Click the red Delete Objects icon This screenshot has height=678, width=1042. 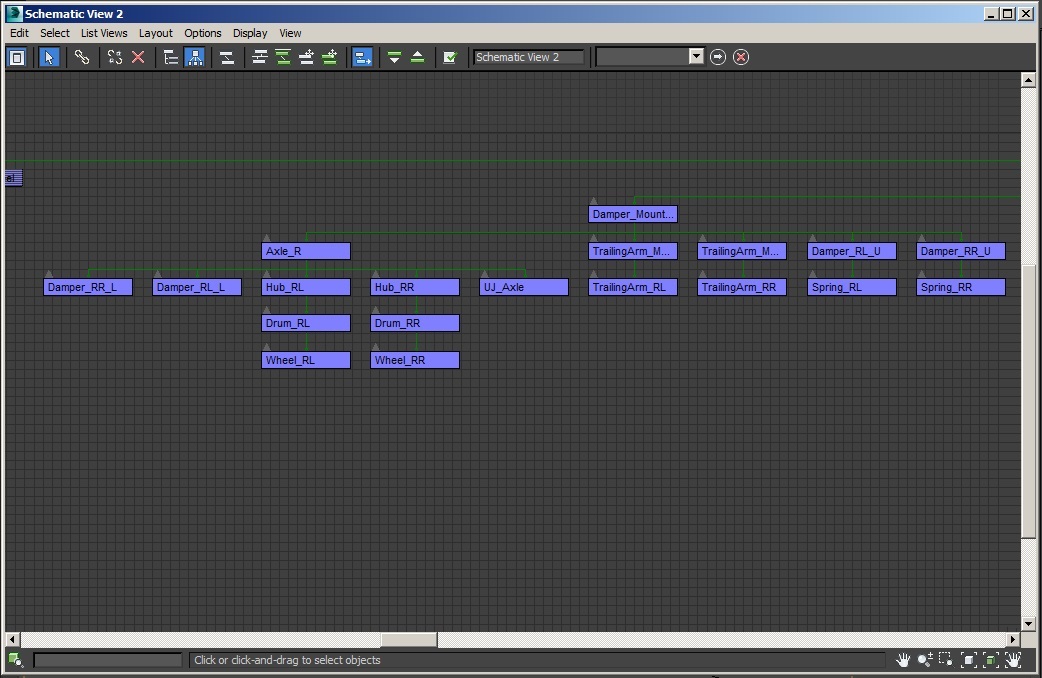point(138,57)
